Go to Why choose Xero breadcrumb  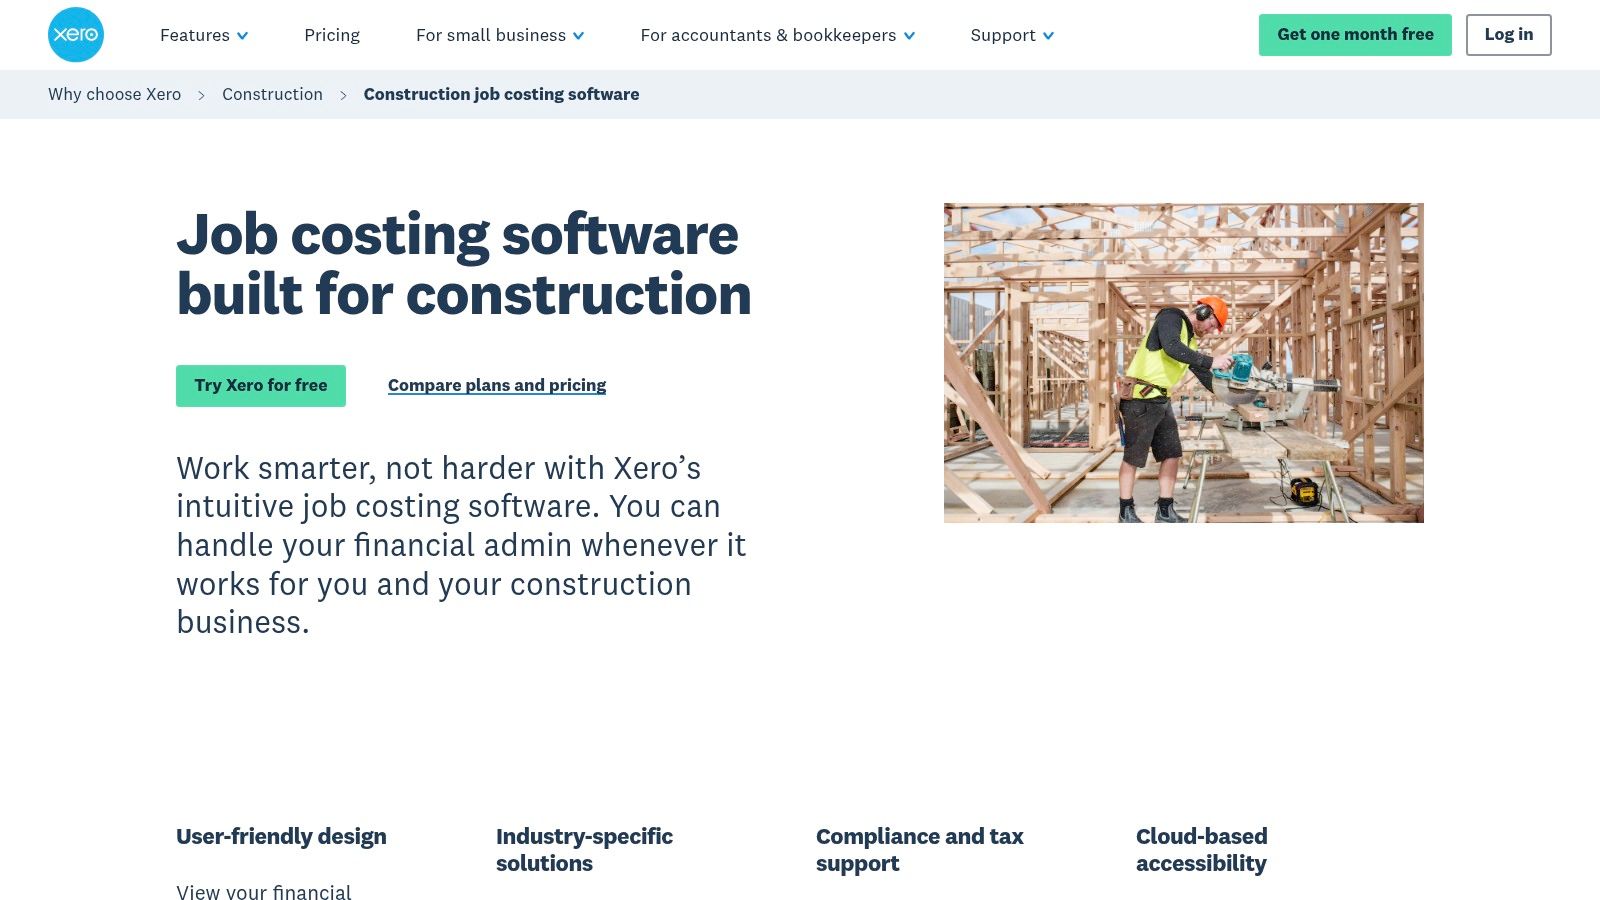point(115,94)
